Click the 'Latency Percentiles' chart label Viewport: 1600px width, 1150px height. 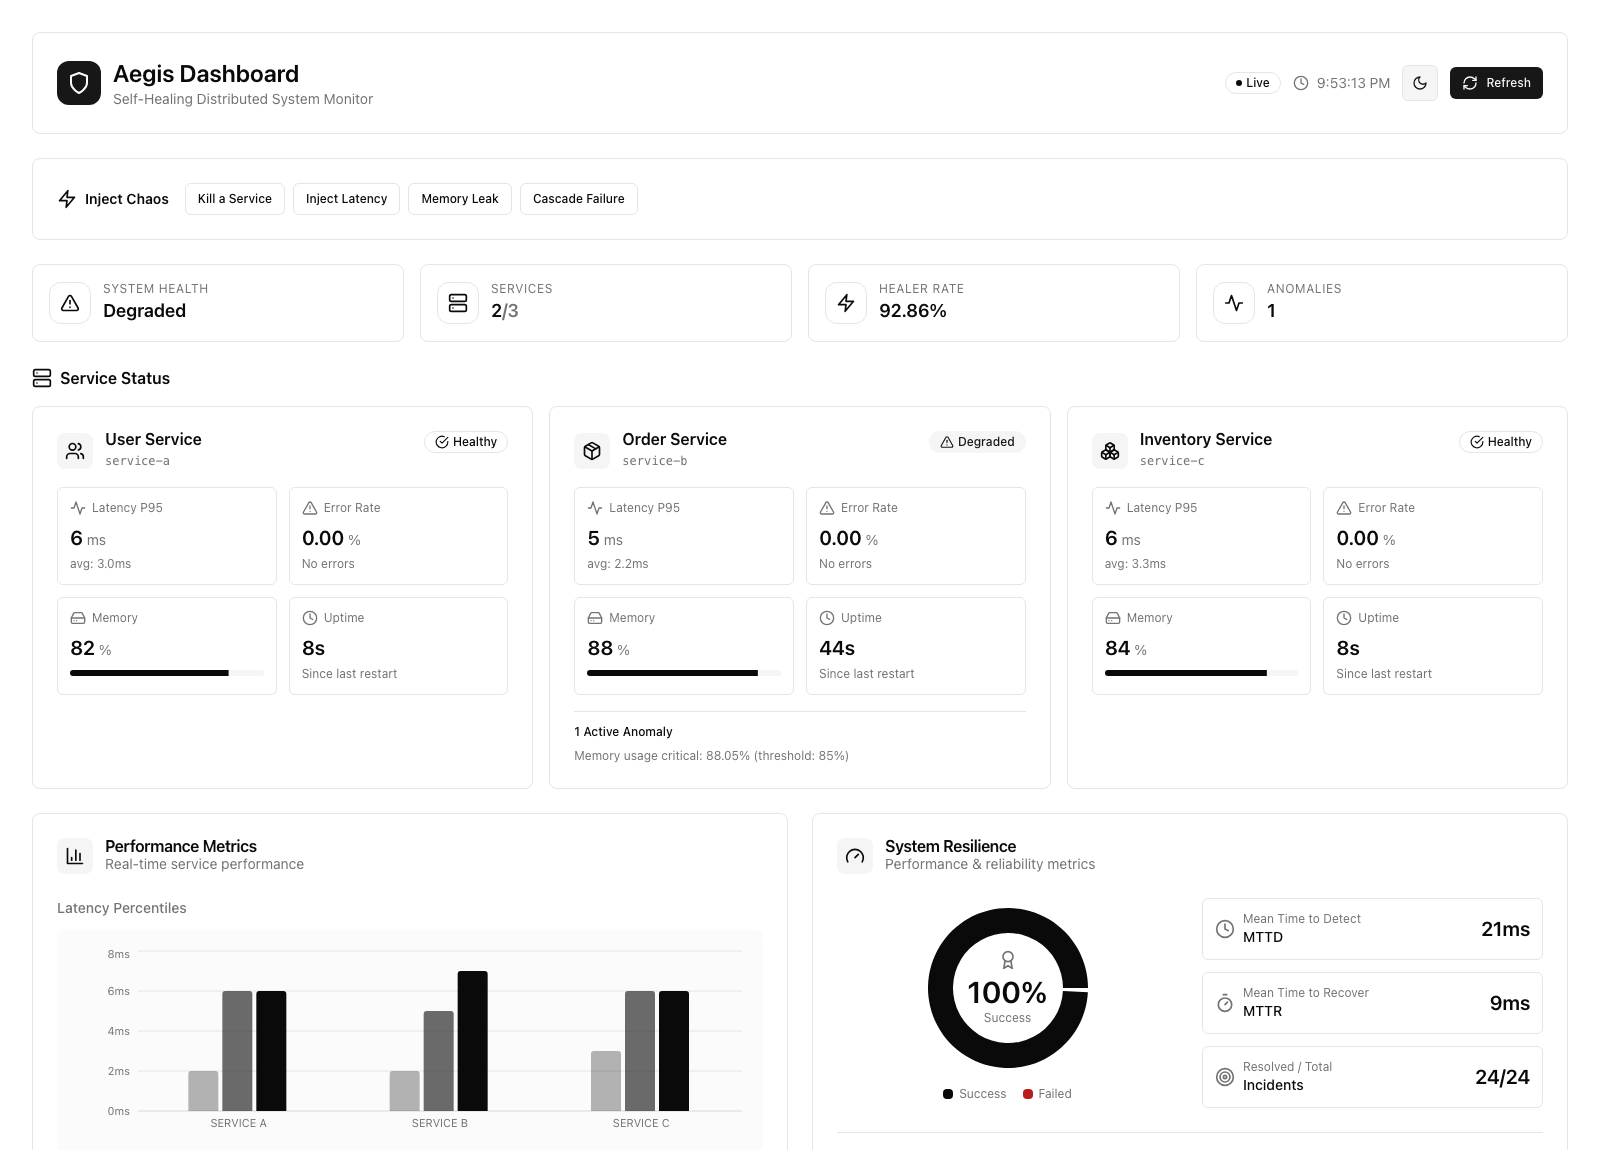122,908
